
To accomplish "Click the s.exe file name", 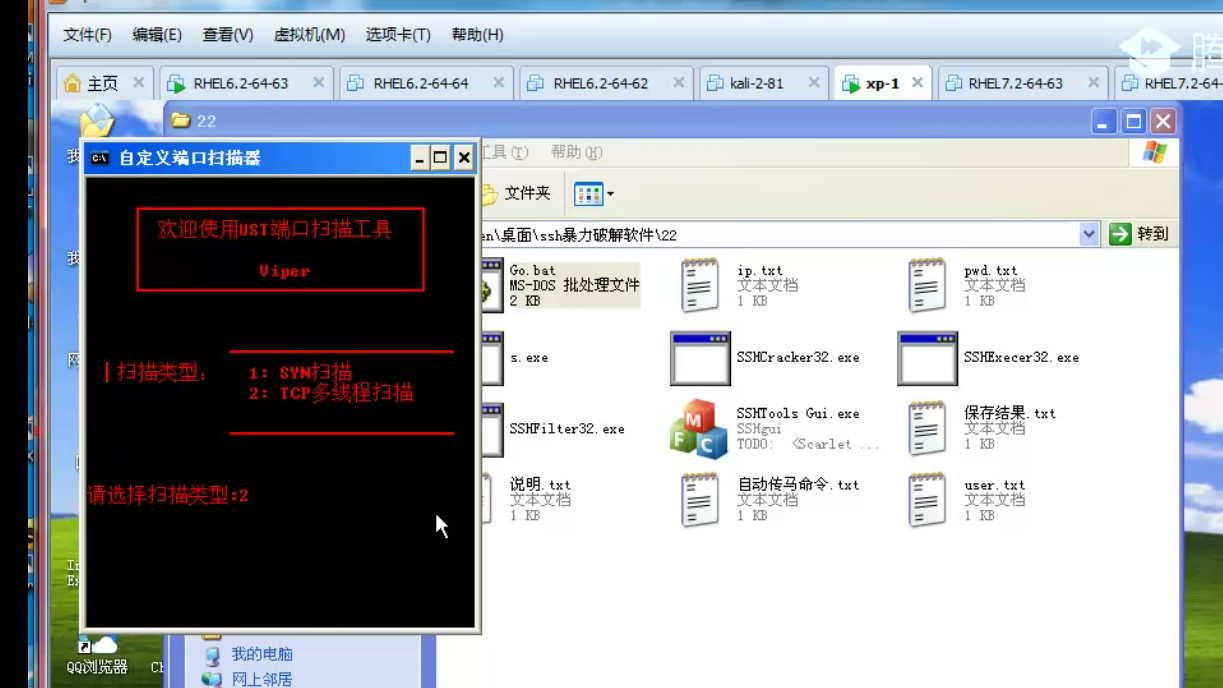I will 529,358.
